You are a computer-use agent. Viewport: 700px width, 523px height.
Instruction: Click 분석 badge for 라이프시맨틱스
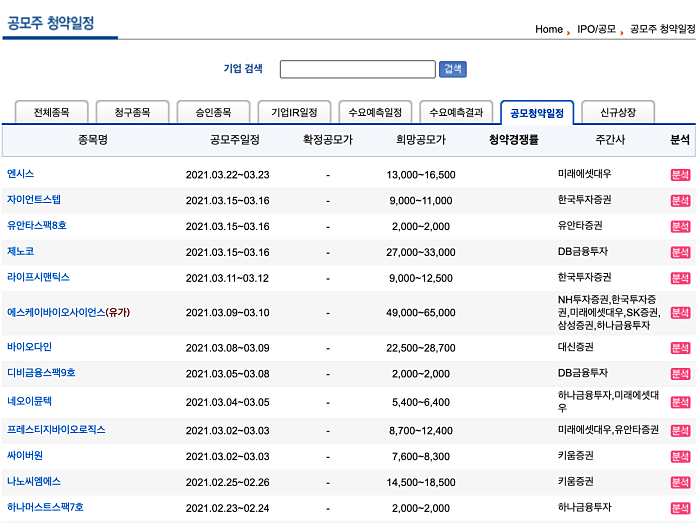click(680, 278)
